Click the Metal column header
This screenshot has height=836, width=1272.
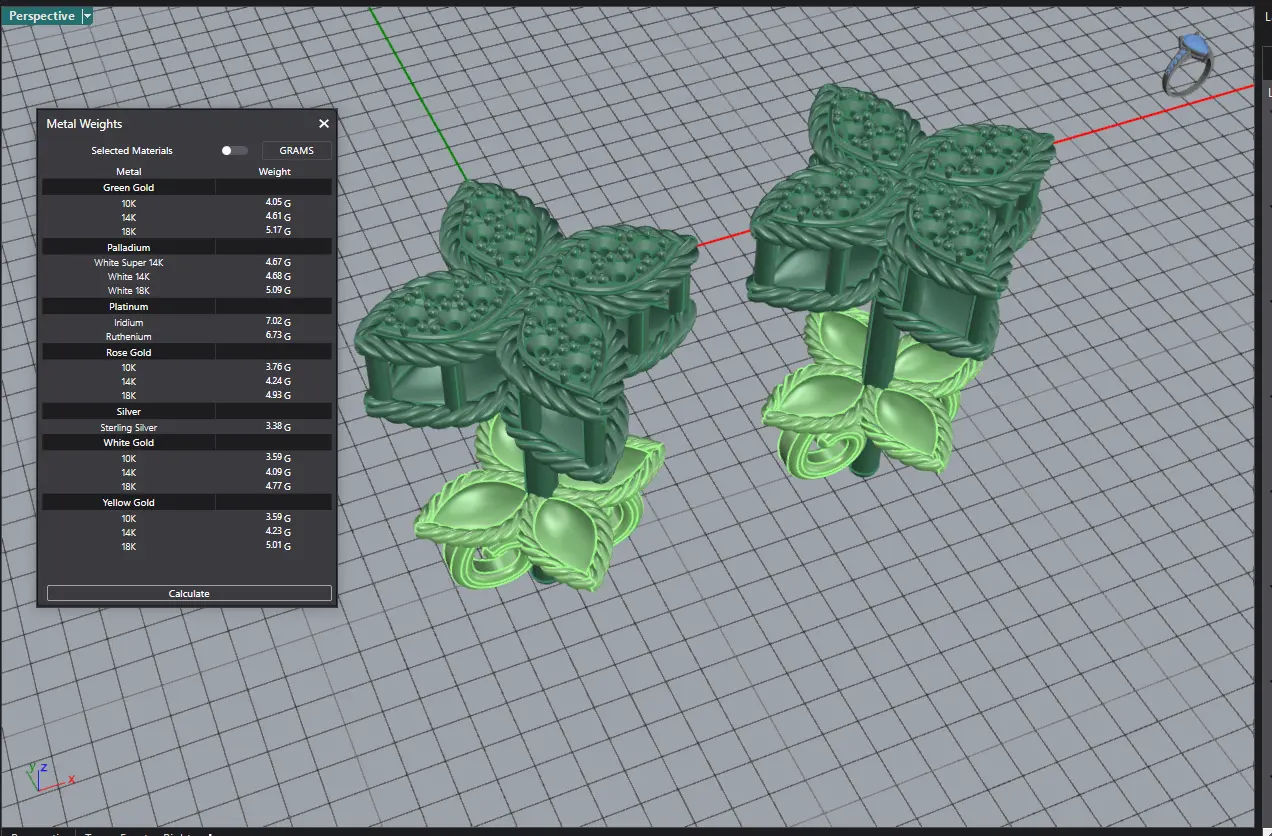129,172
